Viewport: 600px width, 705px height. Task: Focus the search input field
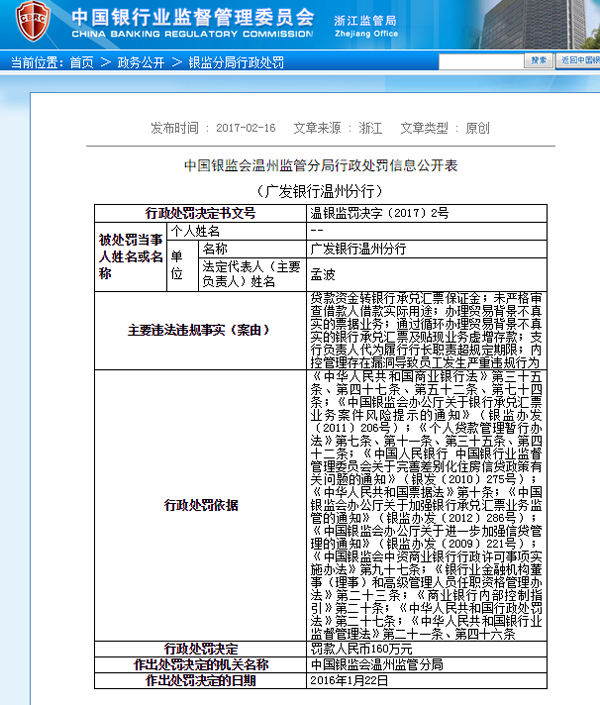pyautogui.click(x=481, y=62)
